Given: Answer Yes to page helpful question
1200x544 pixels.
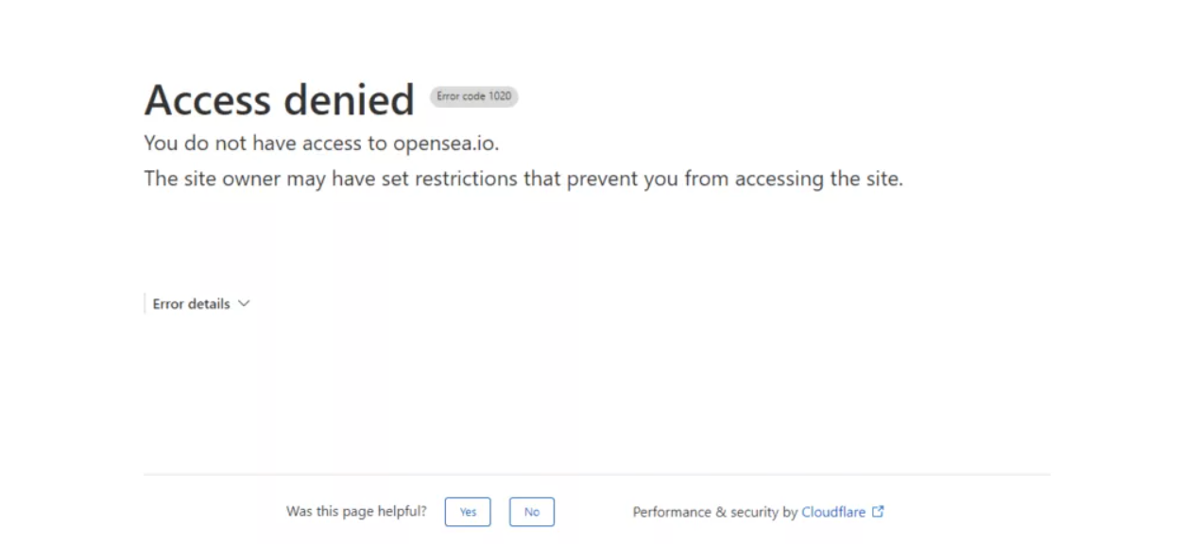Looking at the screenshot, I should pos(468,512).
